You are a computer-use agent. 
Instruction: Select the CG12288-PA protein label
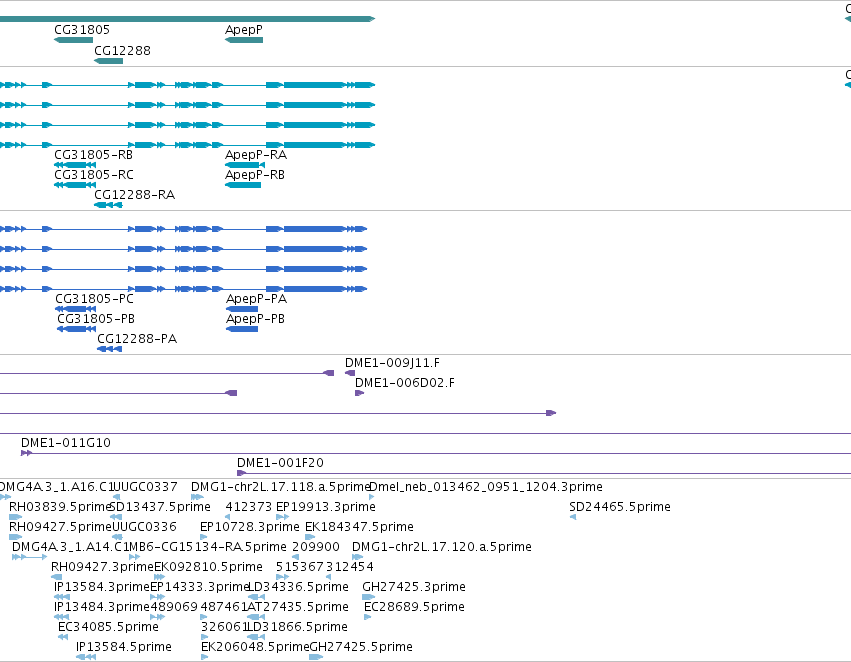tap(137, 339)
